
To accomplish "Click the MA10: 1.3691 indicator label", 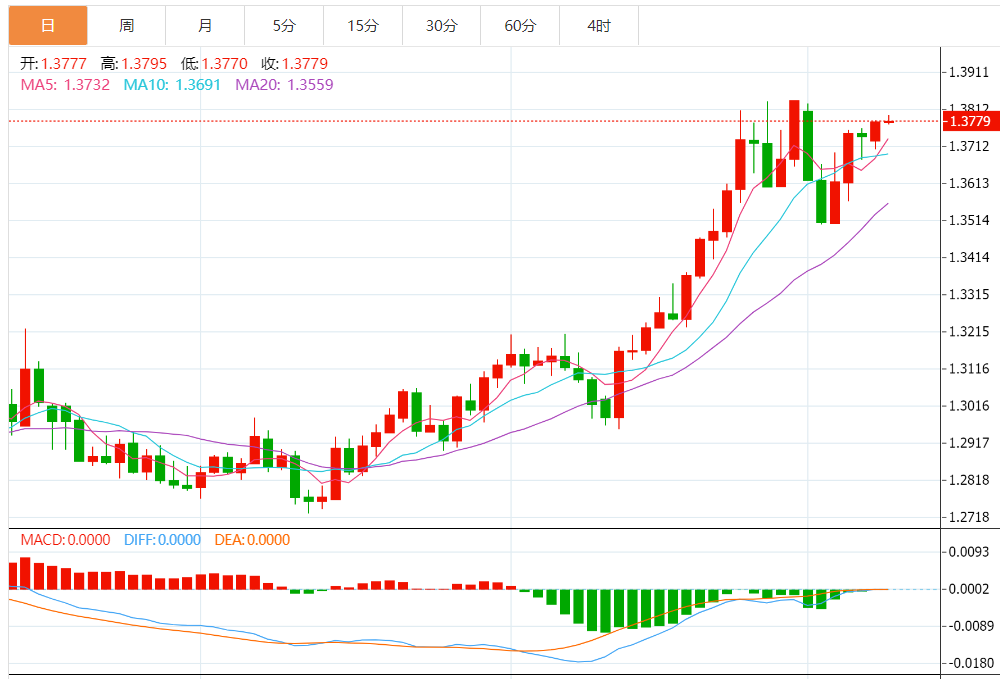I will (x=172, y=85).
